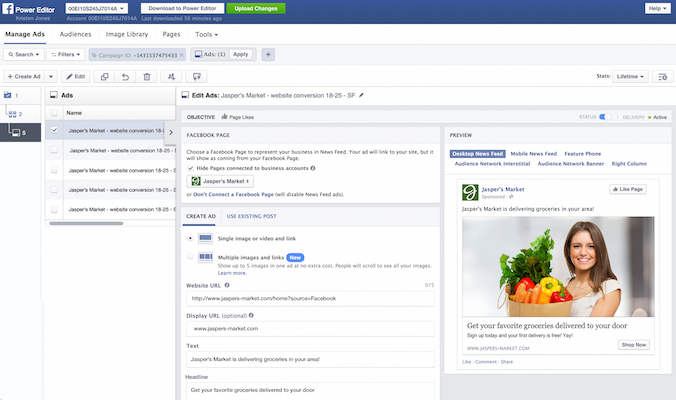This screenshot has height=400, width=676.
Task: Click Download to Power Editor
Action: [182, 8]
